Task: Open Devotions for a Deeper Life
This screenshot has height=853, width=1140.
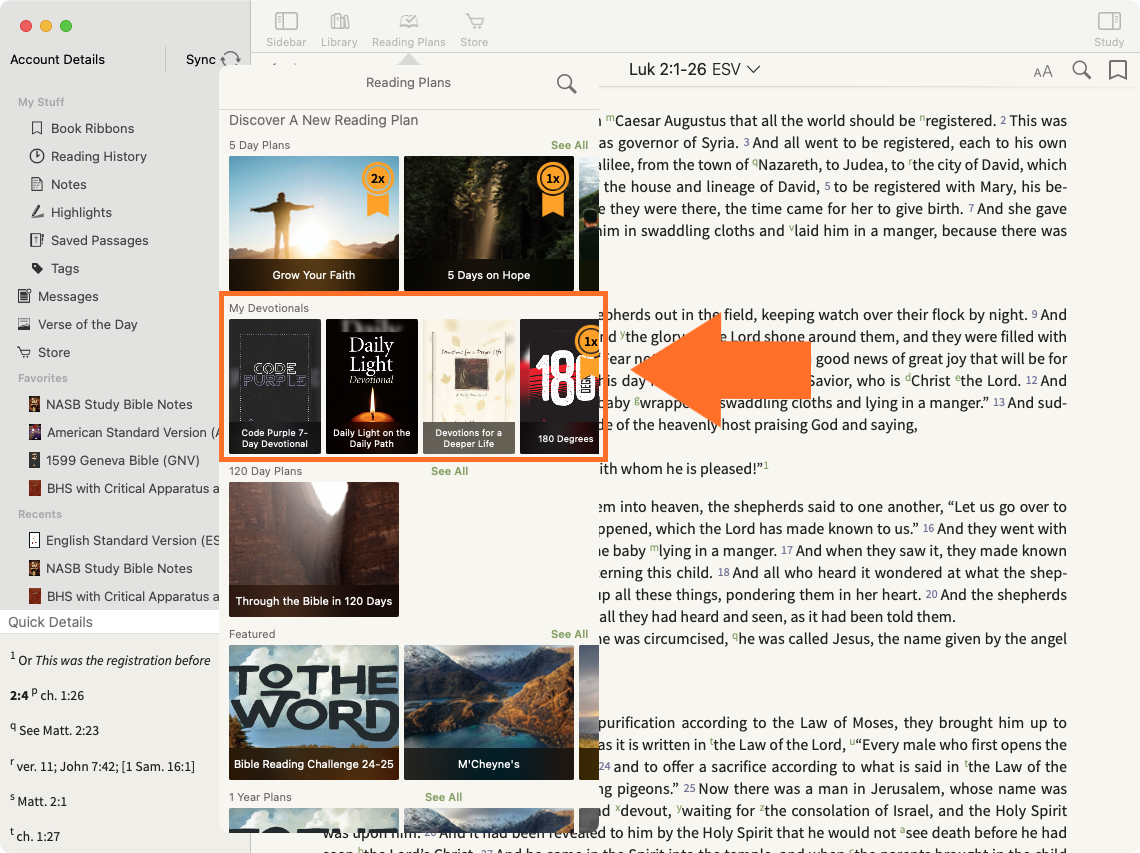Action: pos(469,386)
